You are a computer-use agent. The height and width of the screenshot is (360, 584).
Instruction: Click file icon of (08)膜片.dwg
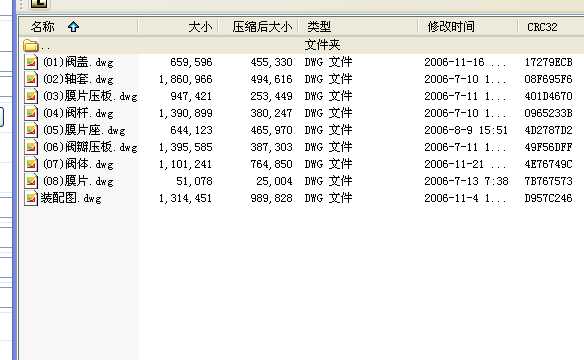(31, 181)
